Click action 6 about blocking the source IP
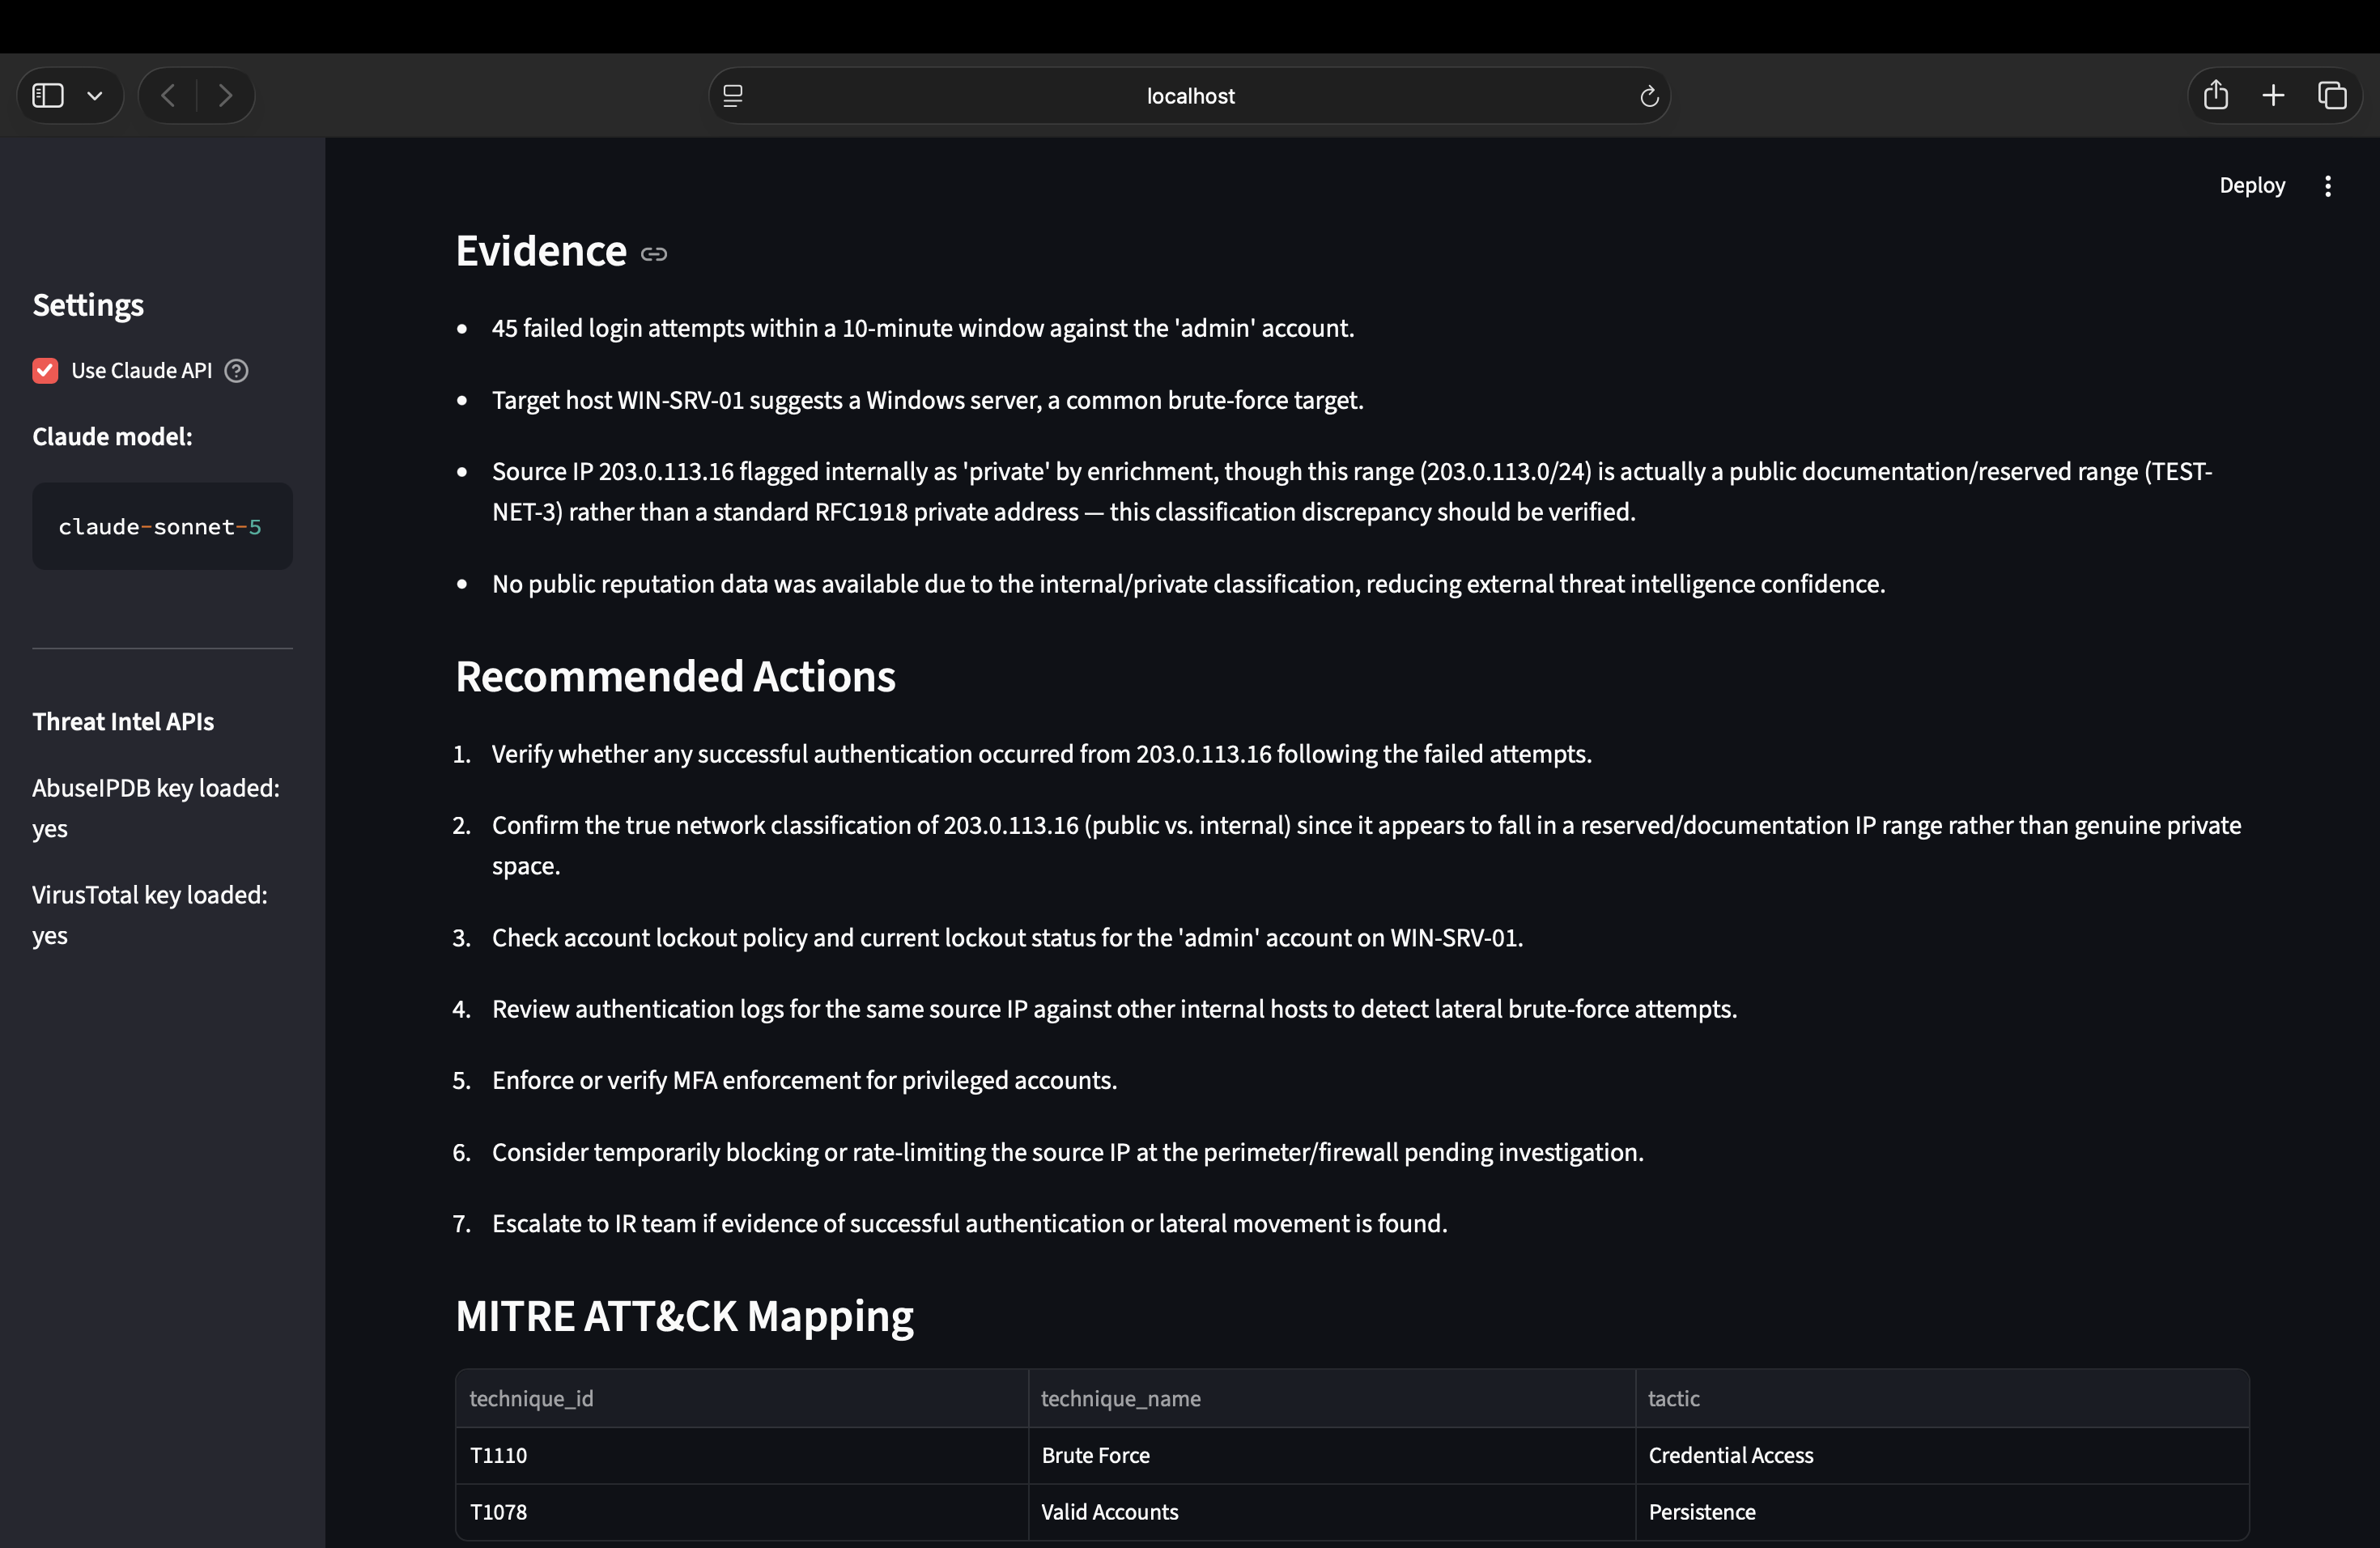2380x1548 pixels. pos(1067,1153)
